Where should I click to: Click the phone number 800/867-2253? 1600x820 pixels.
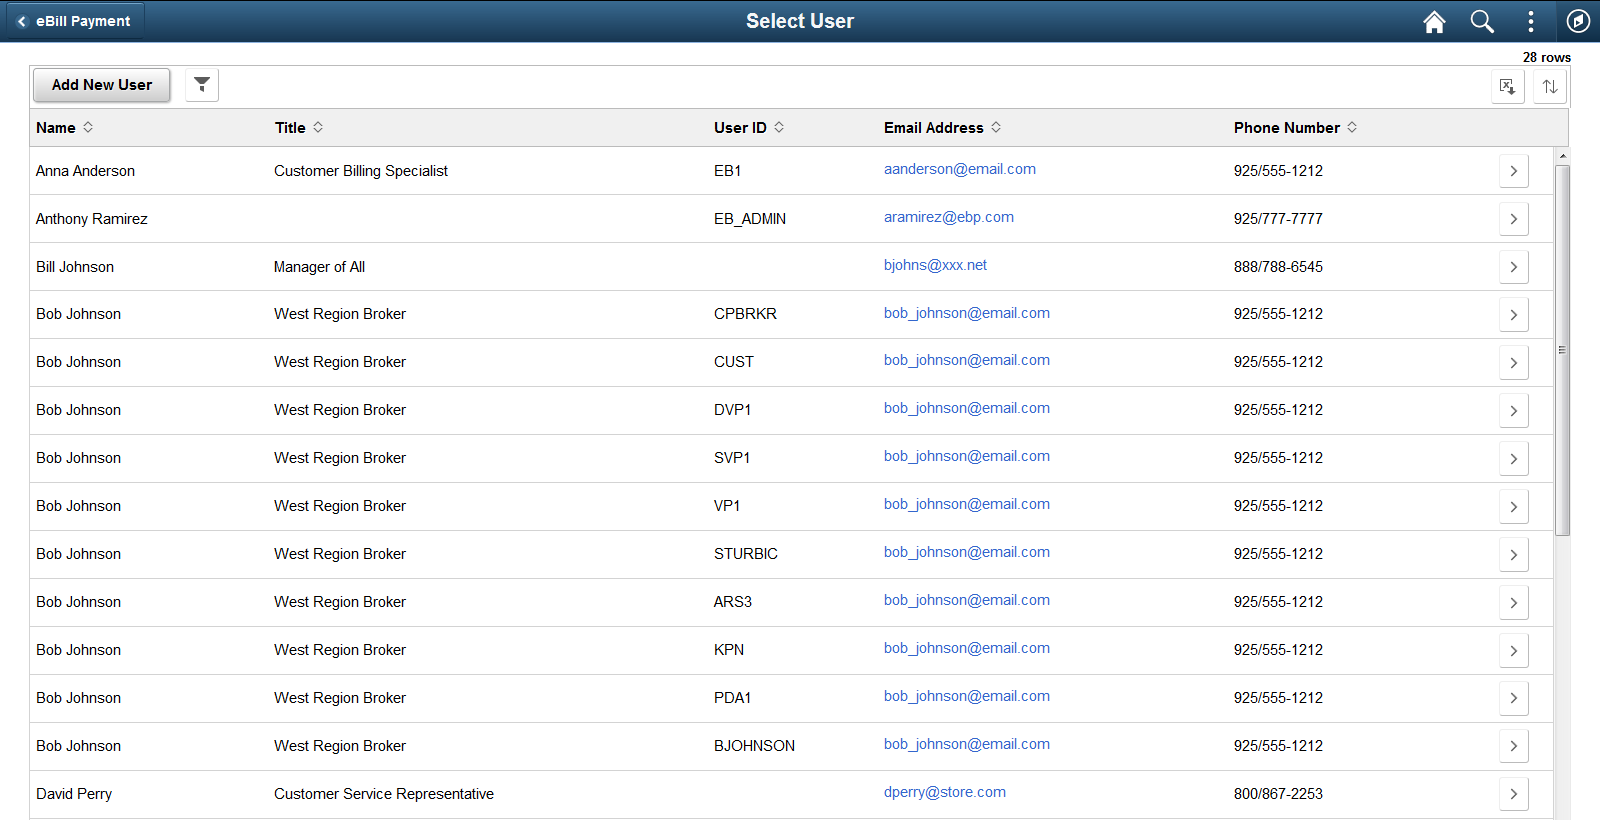point(1278,794)
